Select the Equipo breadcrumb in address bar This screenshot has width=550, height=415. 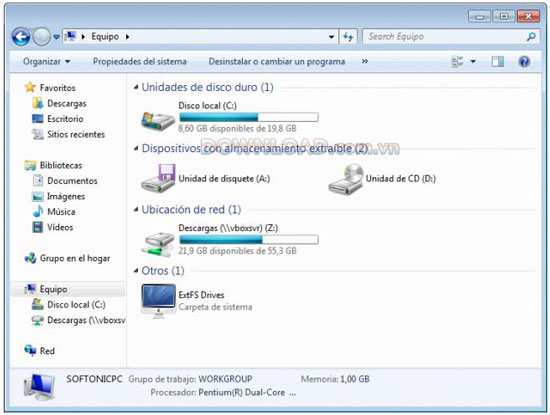tap(105, 36)
